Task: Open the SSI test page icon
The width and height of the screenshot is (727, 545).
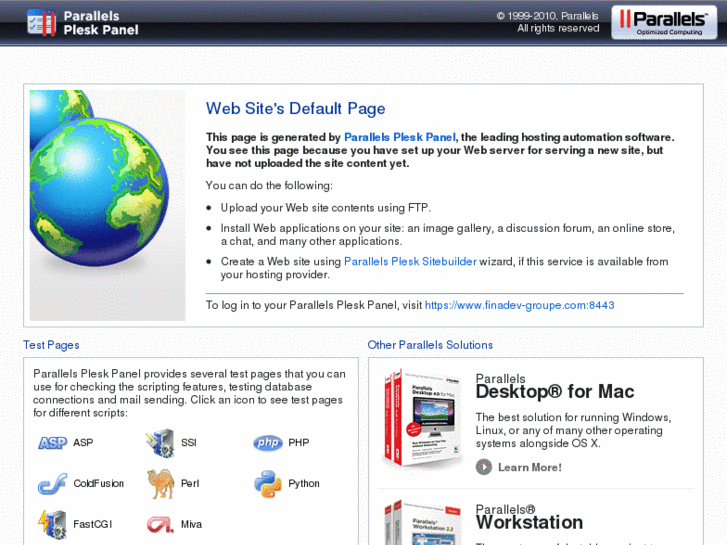Action: tap(160, 443)
